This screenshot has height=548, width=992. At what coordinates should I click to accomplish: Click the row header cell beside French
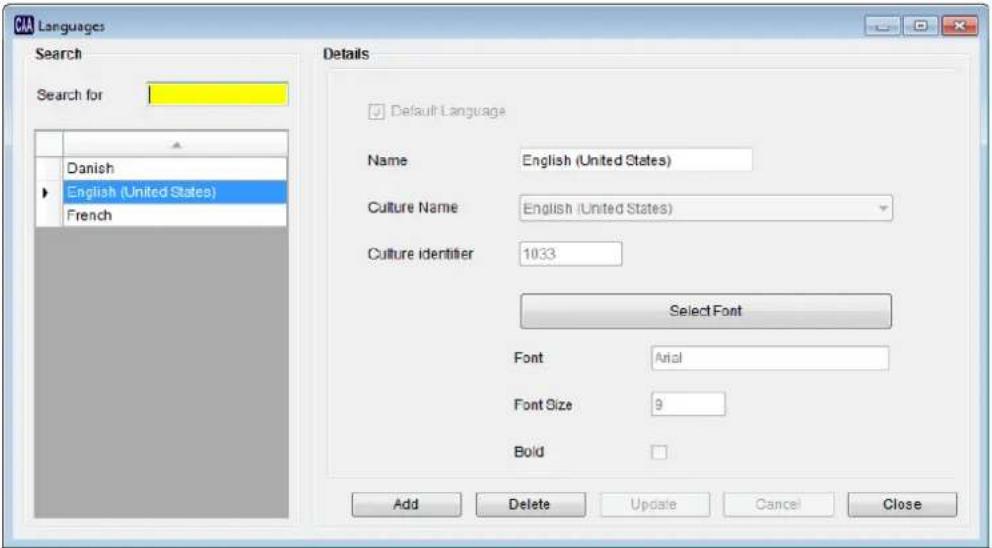[x=49, y=215]
